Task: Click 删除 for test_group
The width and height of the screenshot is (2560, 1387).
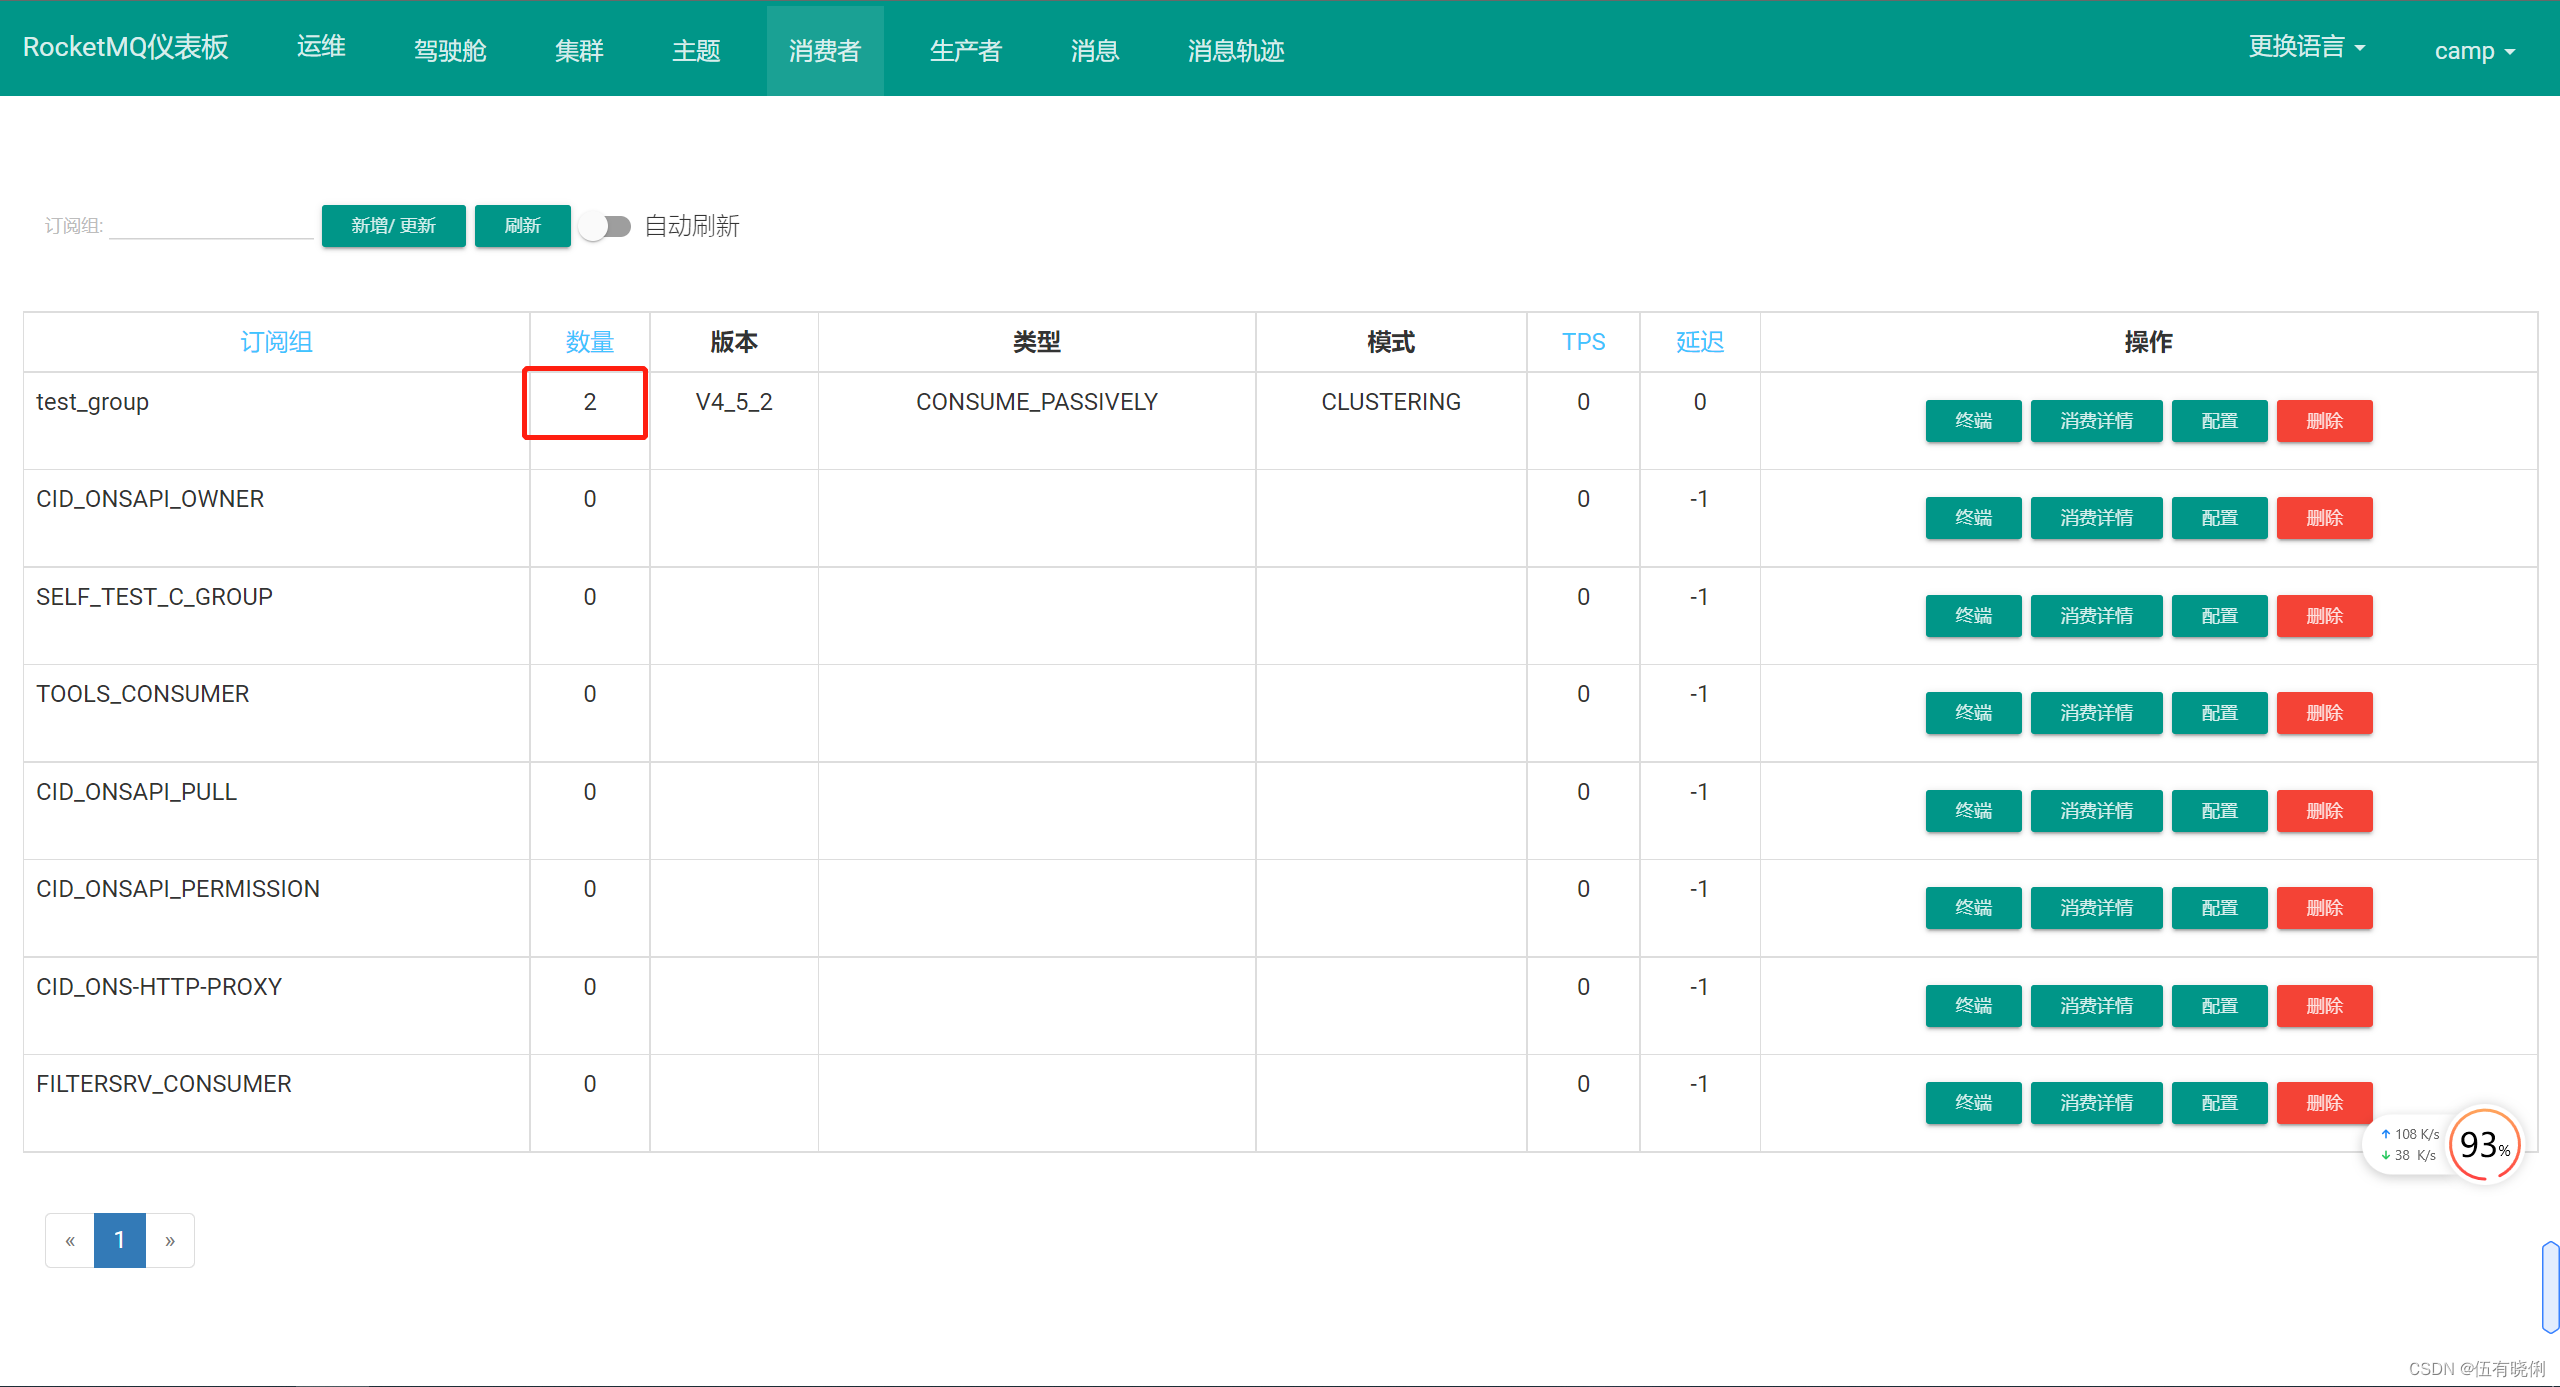Action: 2324,421
